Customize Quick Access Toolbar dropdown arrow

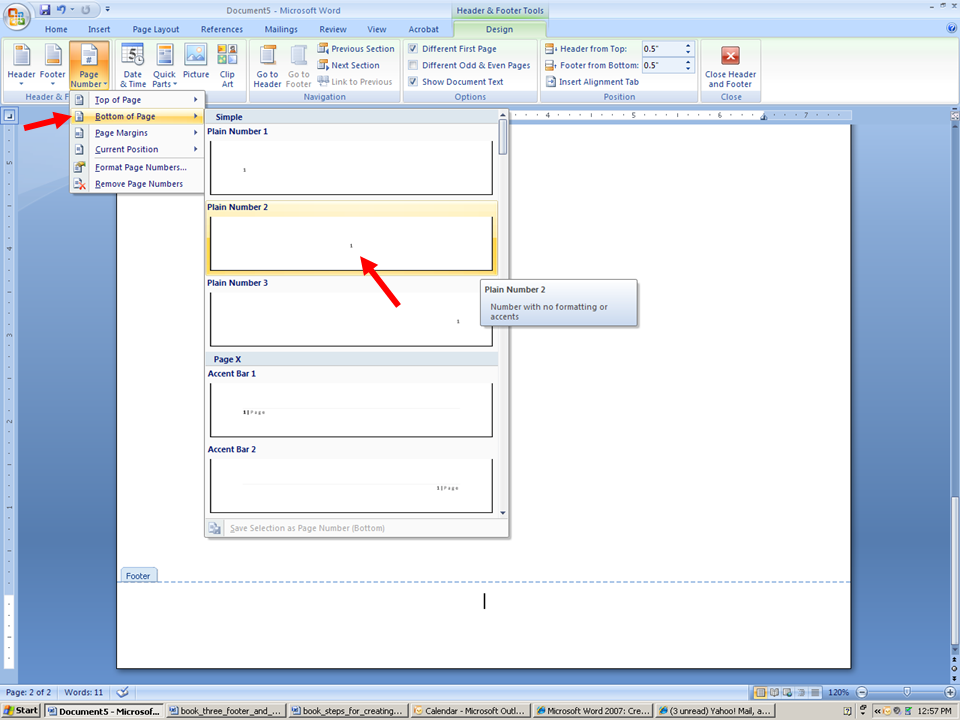[108, 10]
